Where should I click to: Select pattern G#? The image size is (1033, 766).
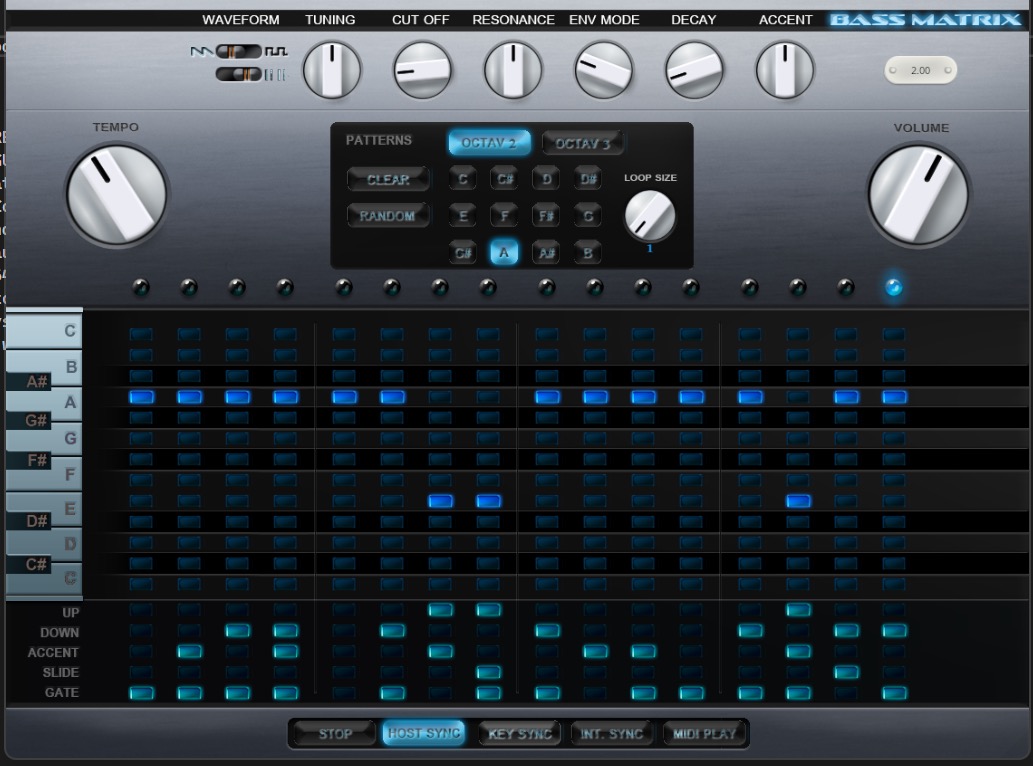(462, 252)
